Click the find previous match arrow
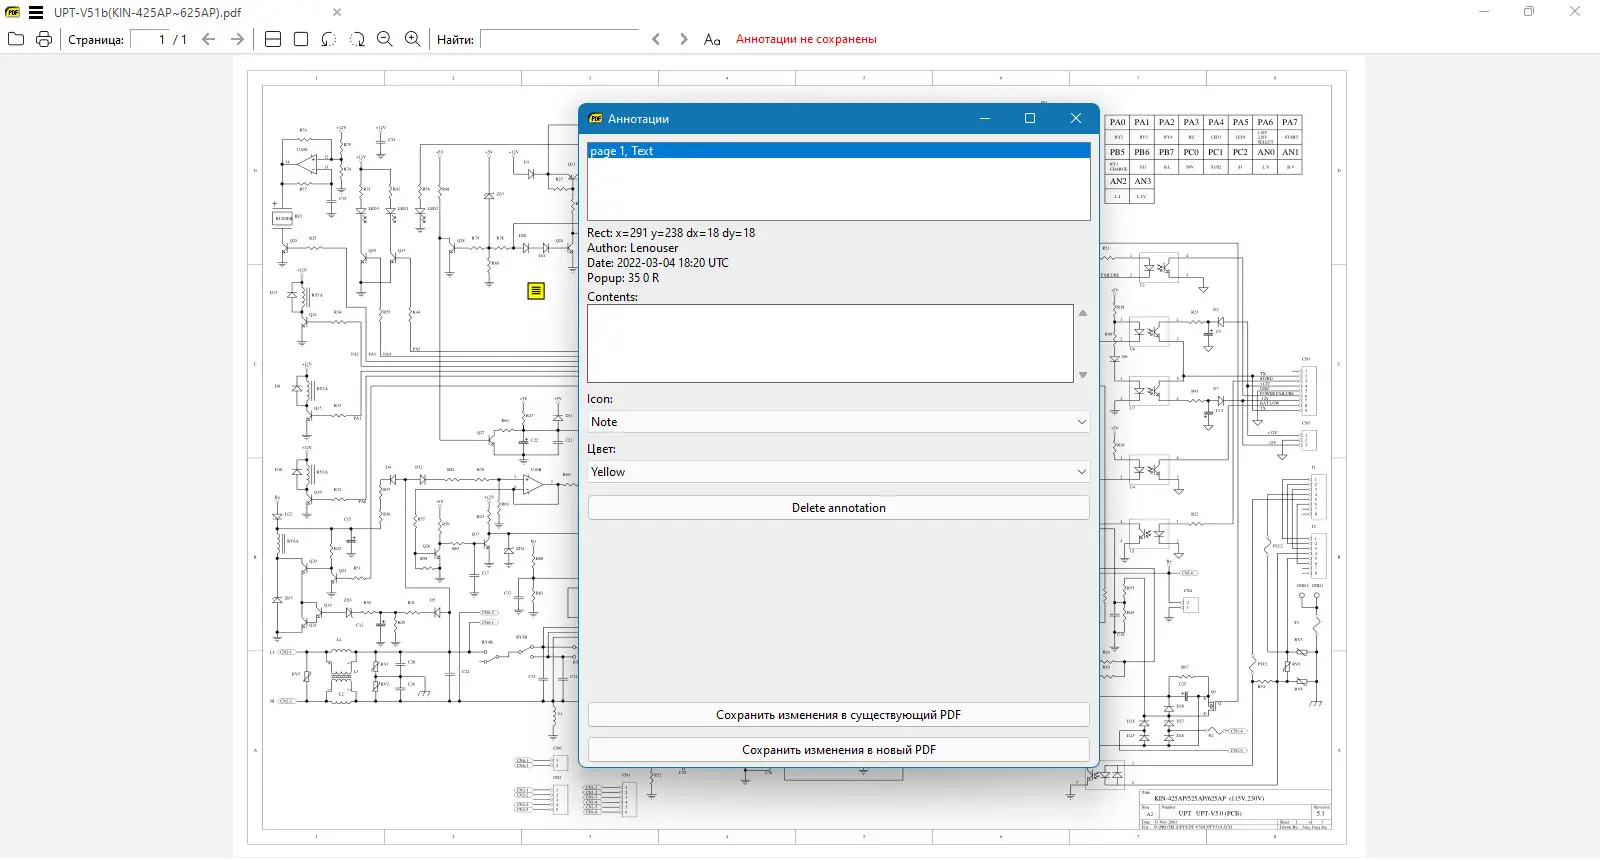Screen dimensions: 1600x860 pos(656,39)
